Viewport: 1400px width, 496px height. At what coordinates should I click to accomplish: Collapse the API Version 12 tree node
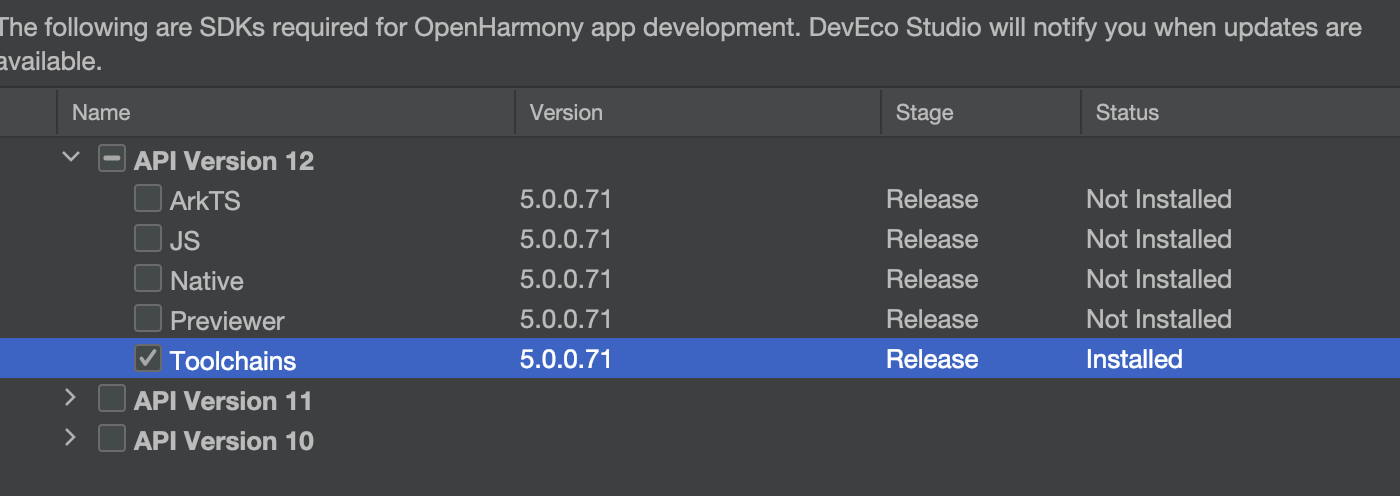click(70, 158)
